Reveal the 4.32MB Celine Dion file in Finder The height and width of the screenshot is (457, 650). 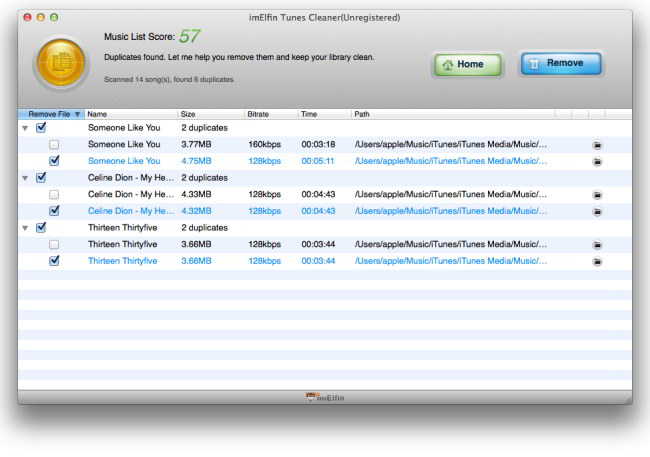point(597,211)
